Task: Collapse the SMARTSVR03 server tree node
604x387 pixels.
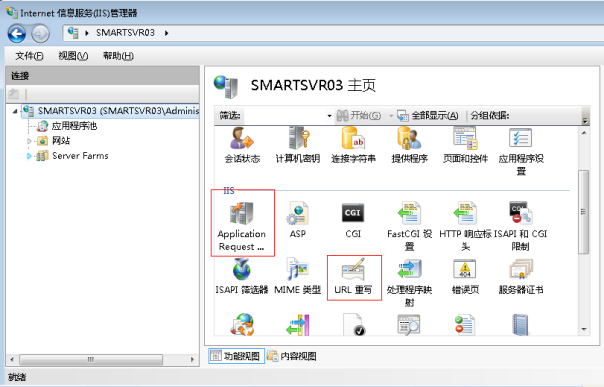Action: pos(15,111)
